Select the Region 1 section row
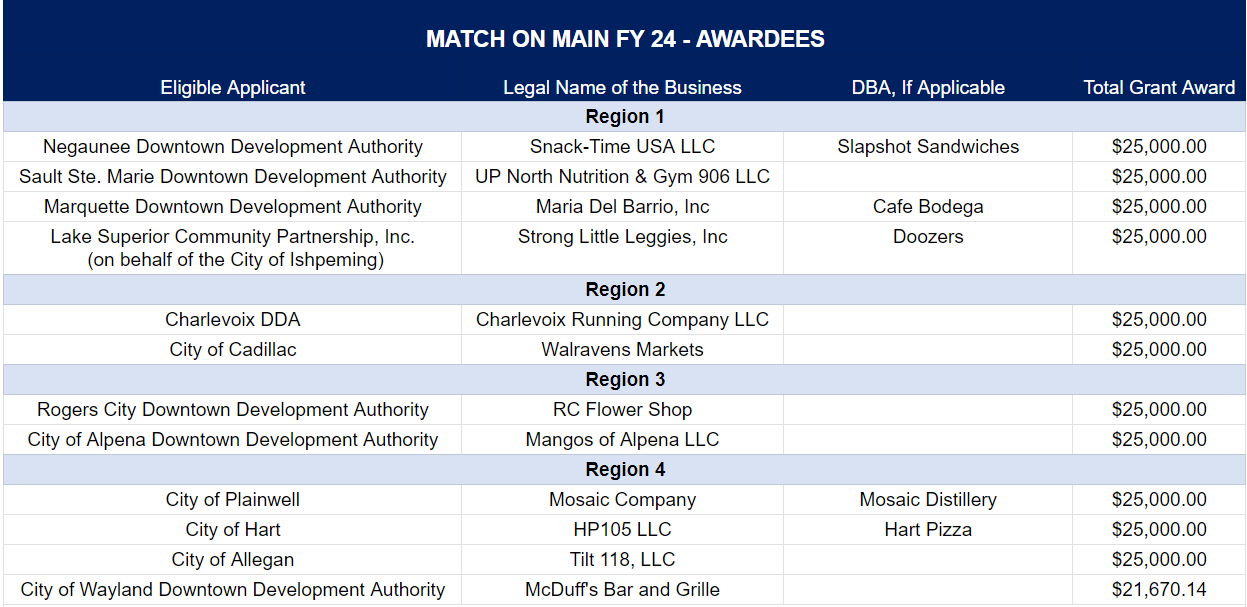The width and height of the screenshot is (1247, 607). (624, 117)
